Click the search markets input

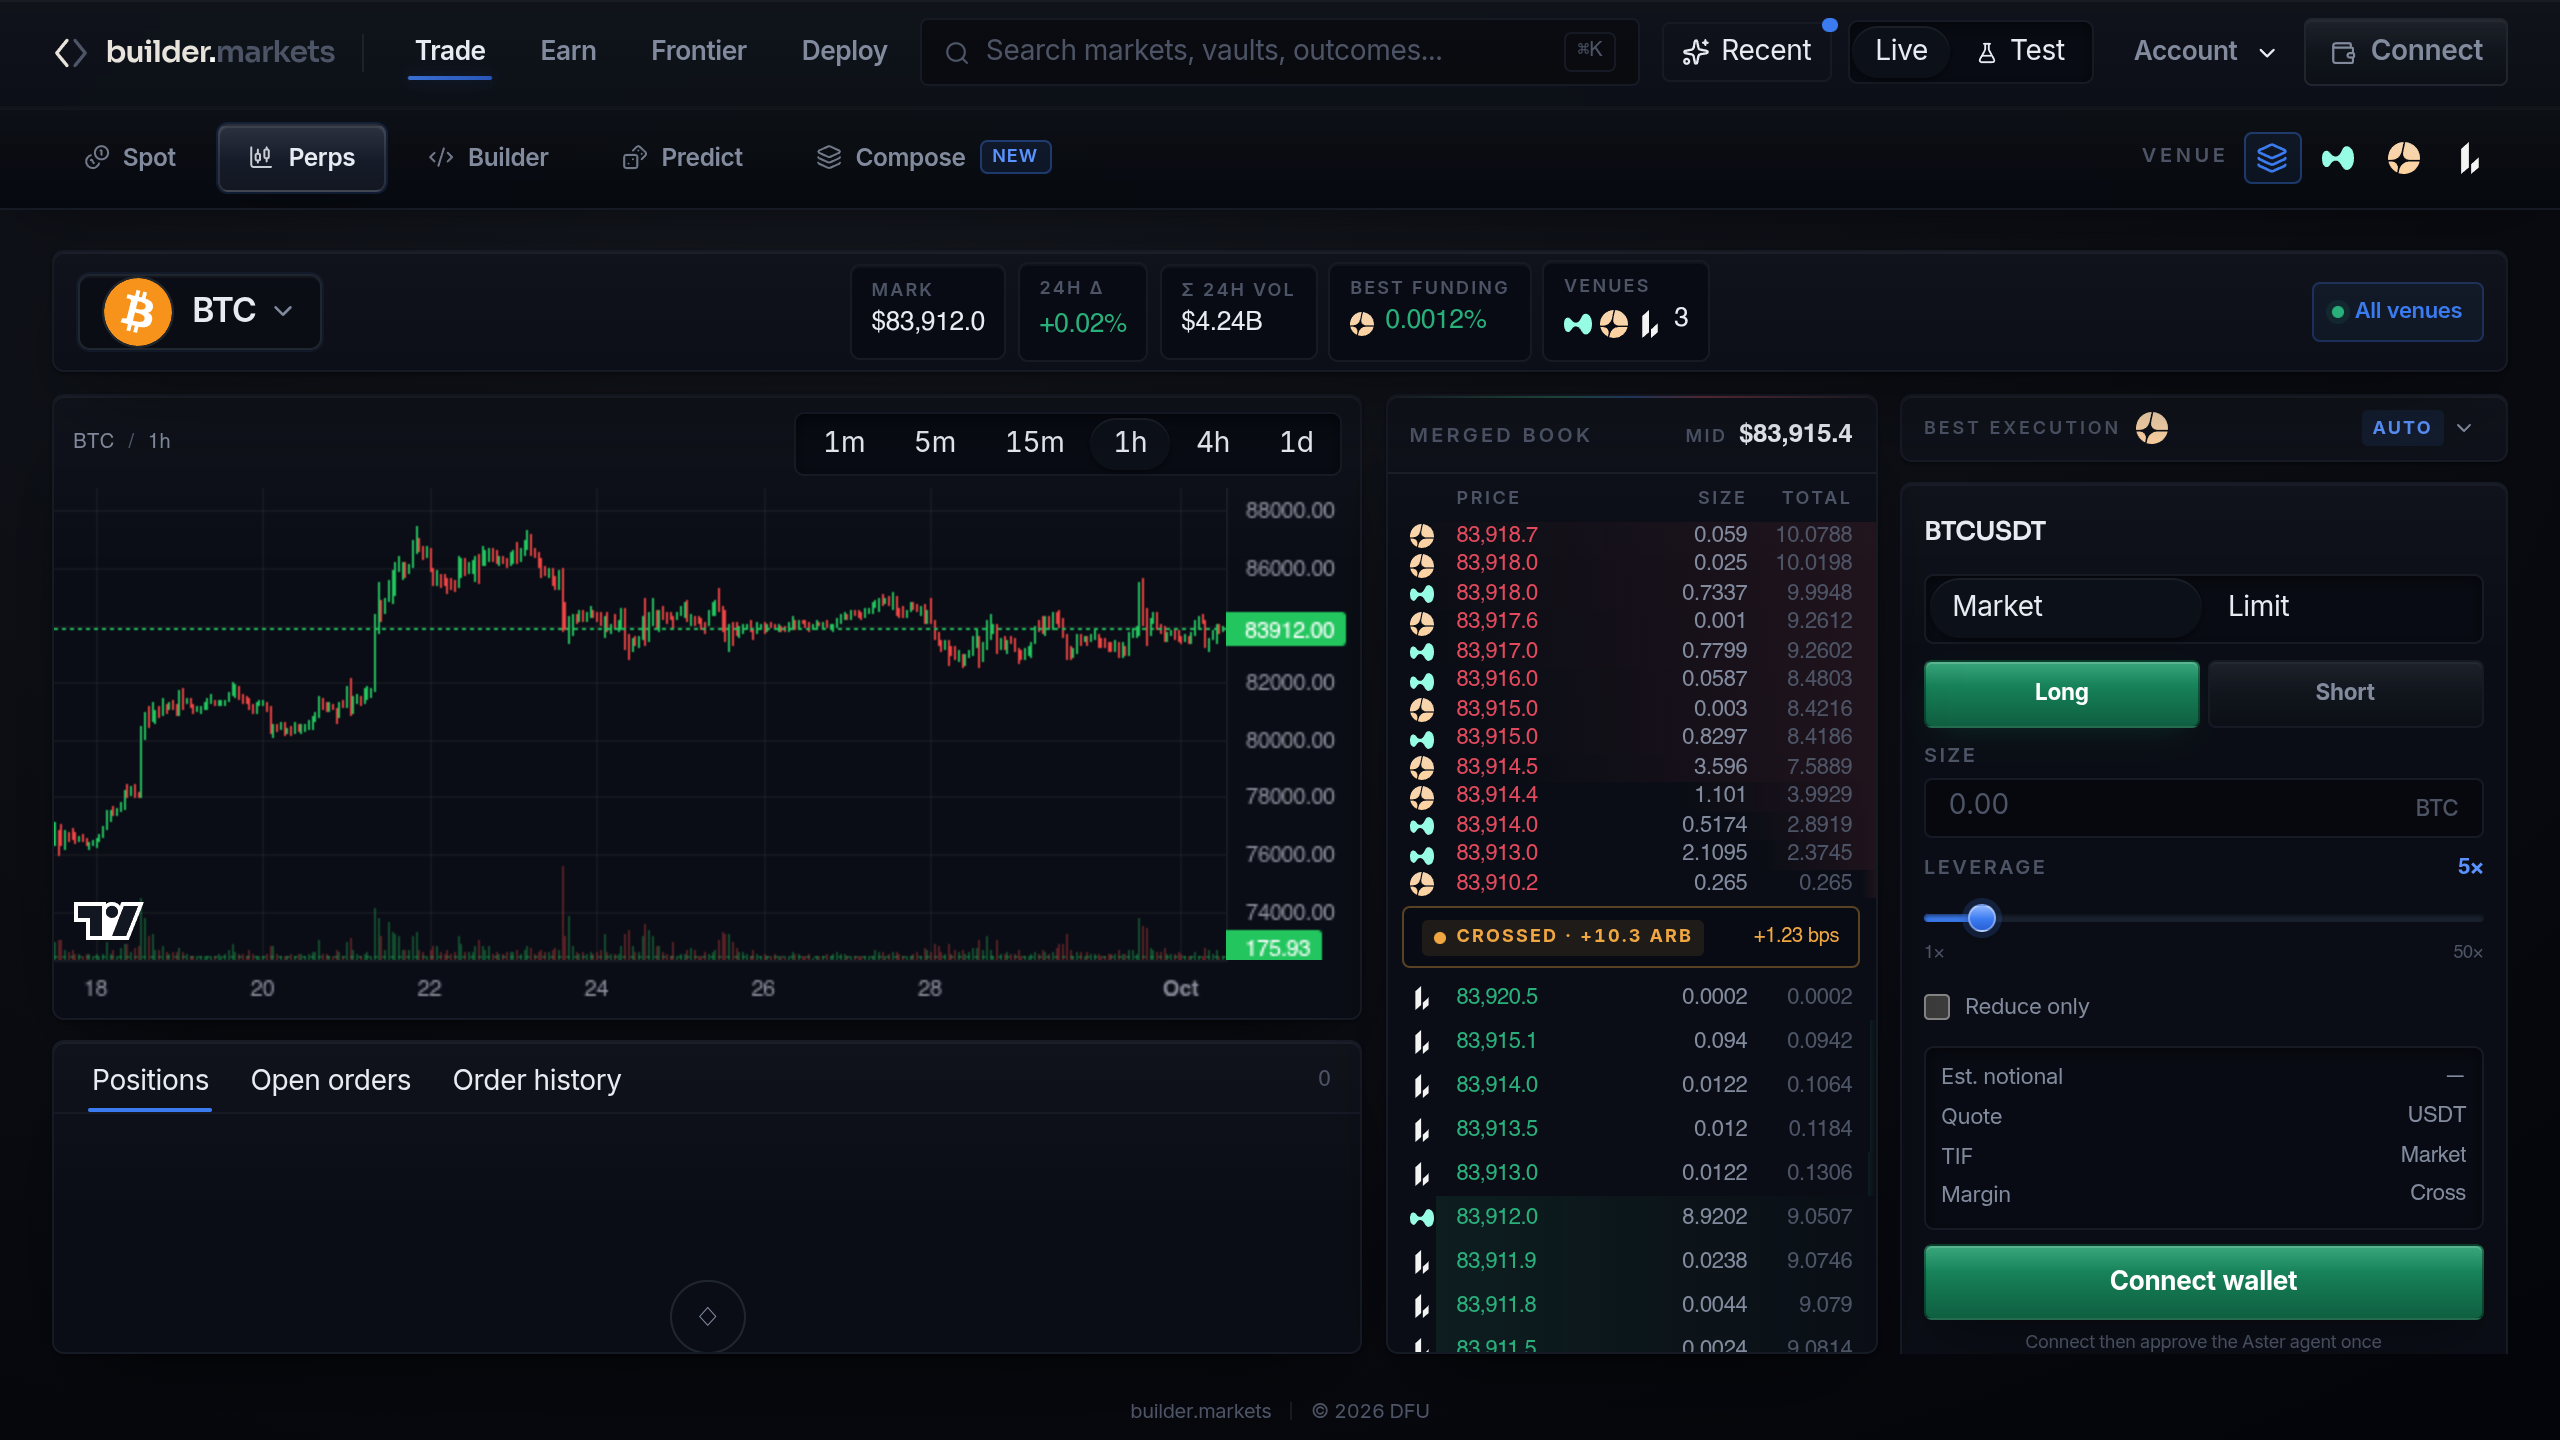click(x=1279, y=51)
